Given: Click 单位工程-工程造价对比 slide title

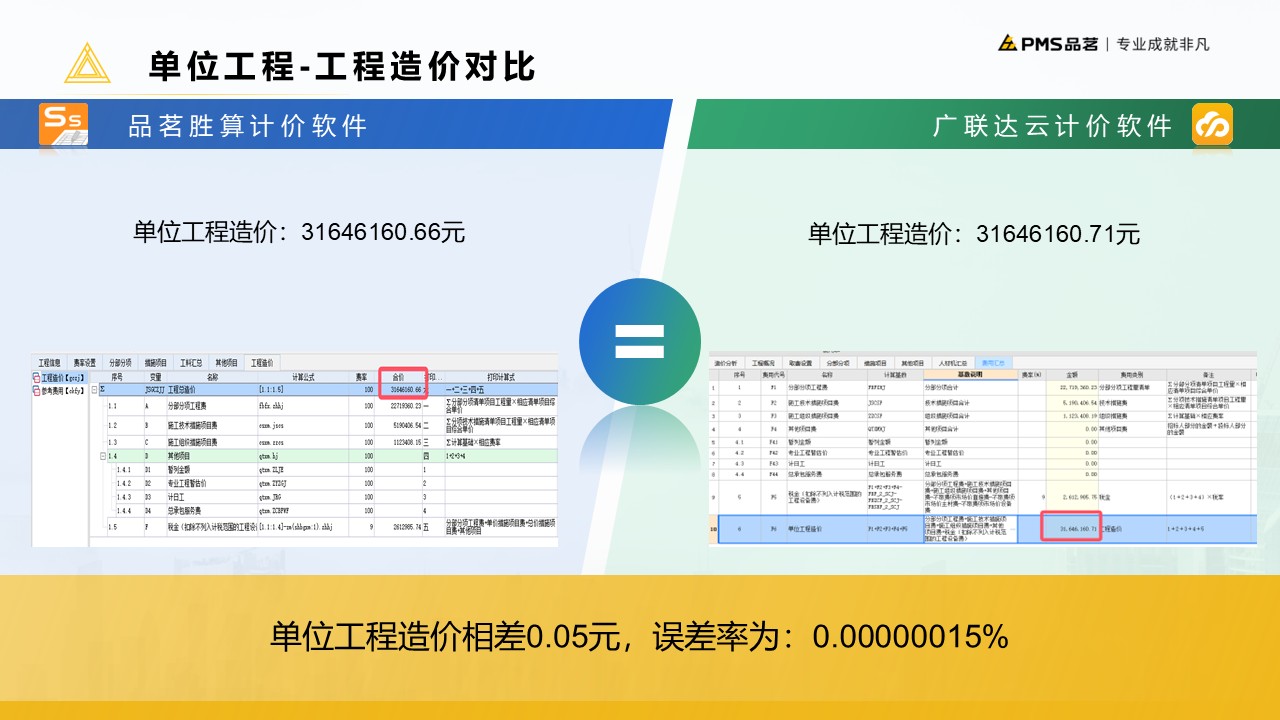Looking at the screenshot, I should 342,66.
